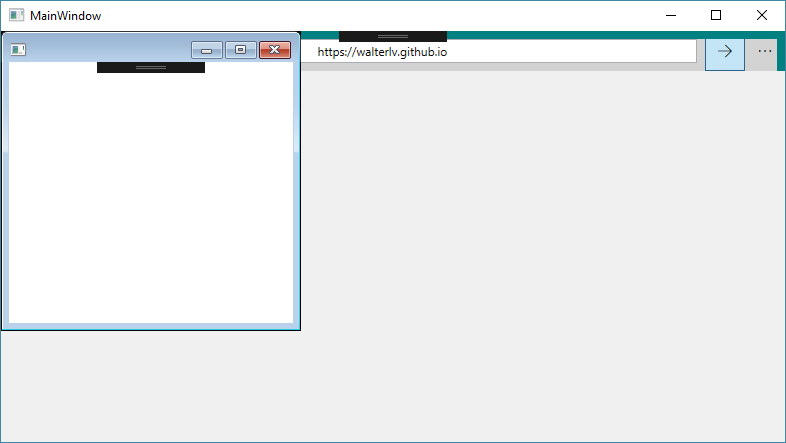Click the MainWindow title bar app icon
Viewport: 786px width, 443px height.
click(x=17, y=15)
